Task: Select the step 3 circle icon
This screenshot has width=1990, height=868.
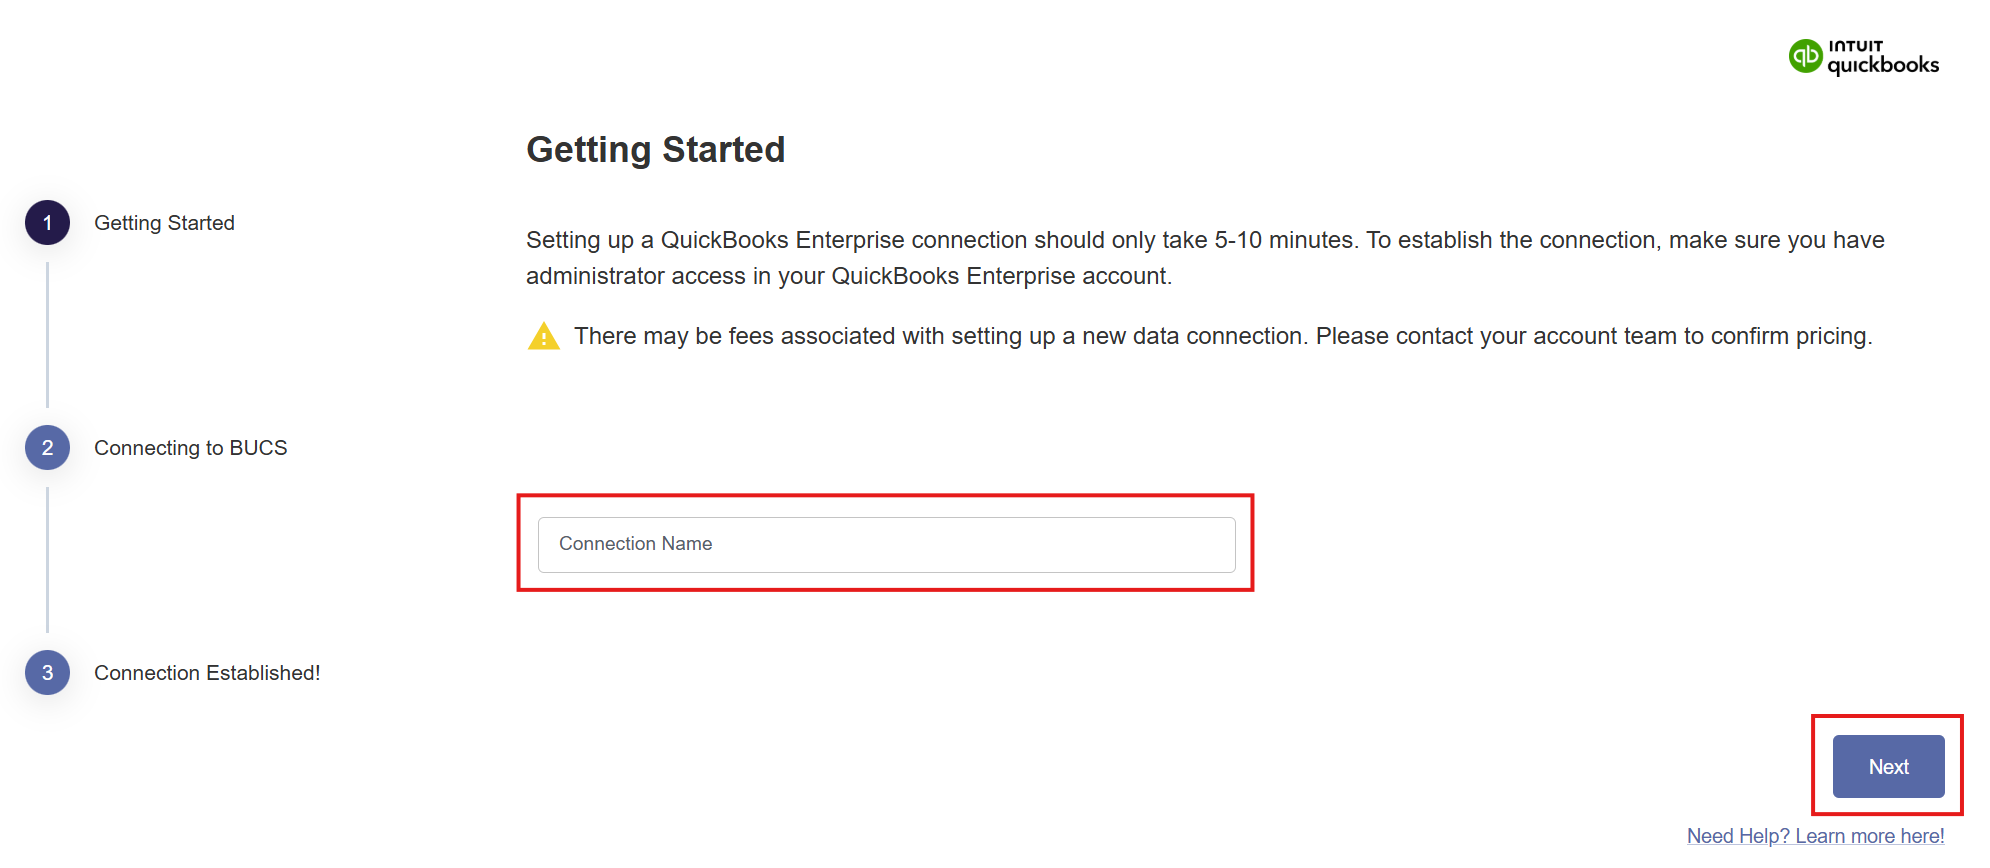Action: pyautogui.click(x=47, y=673)
